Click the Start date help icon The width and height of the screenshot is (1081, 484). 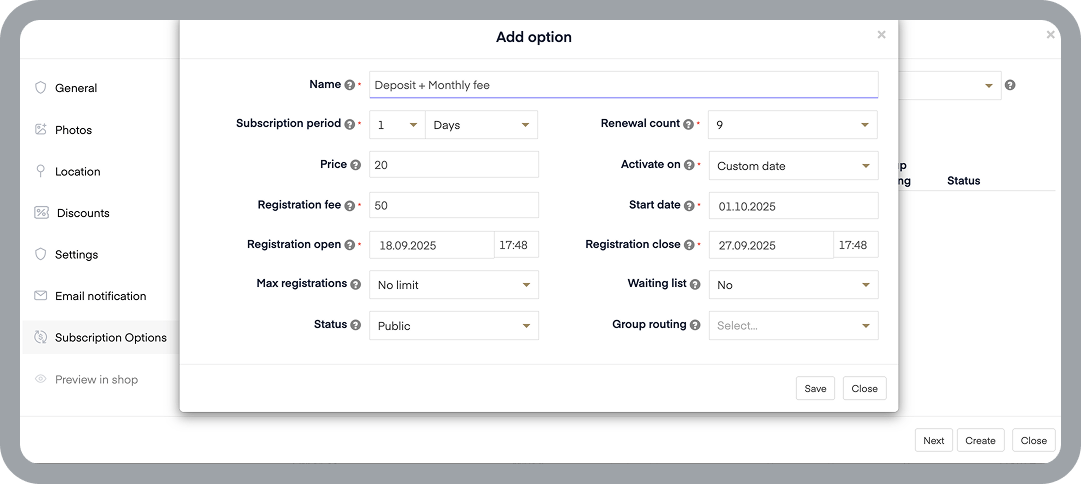689,205
